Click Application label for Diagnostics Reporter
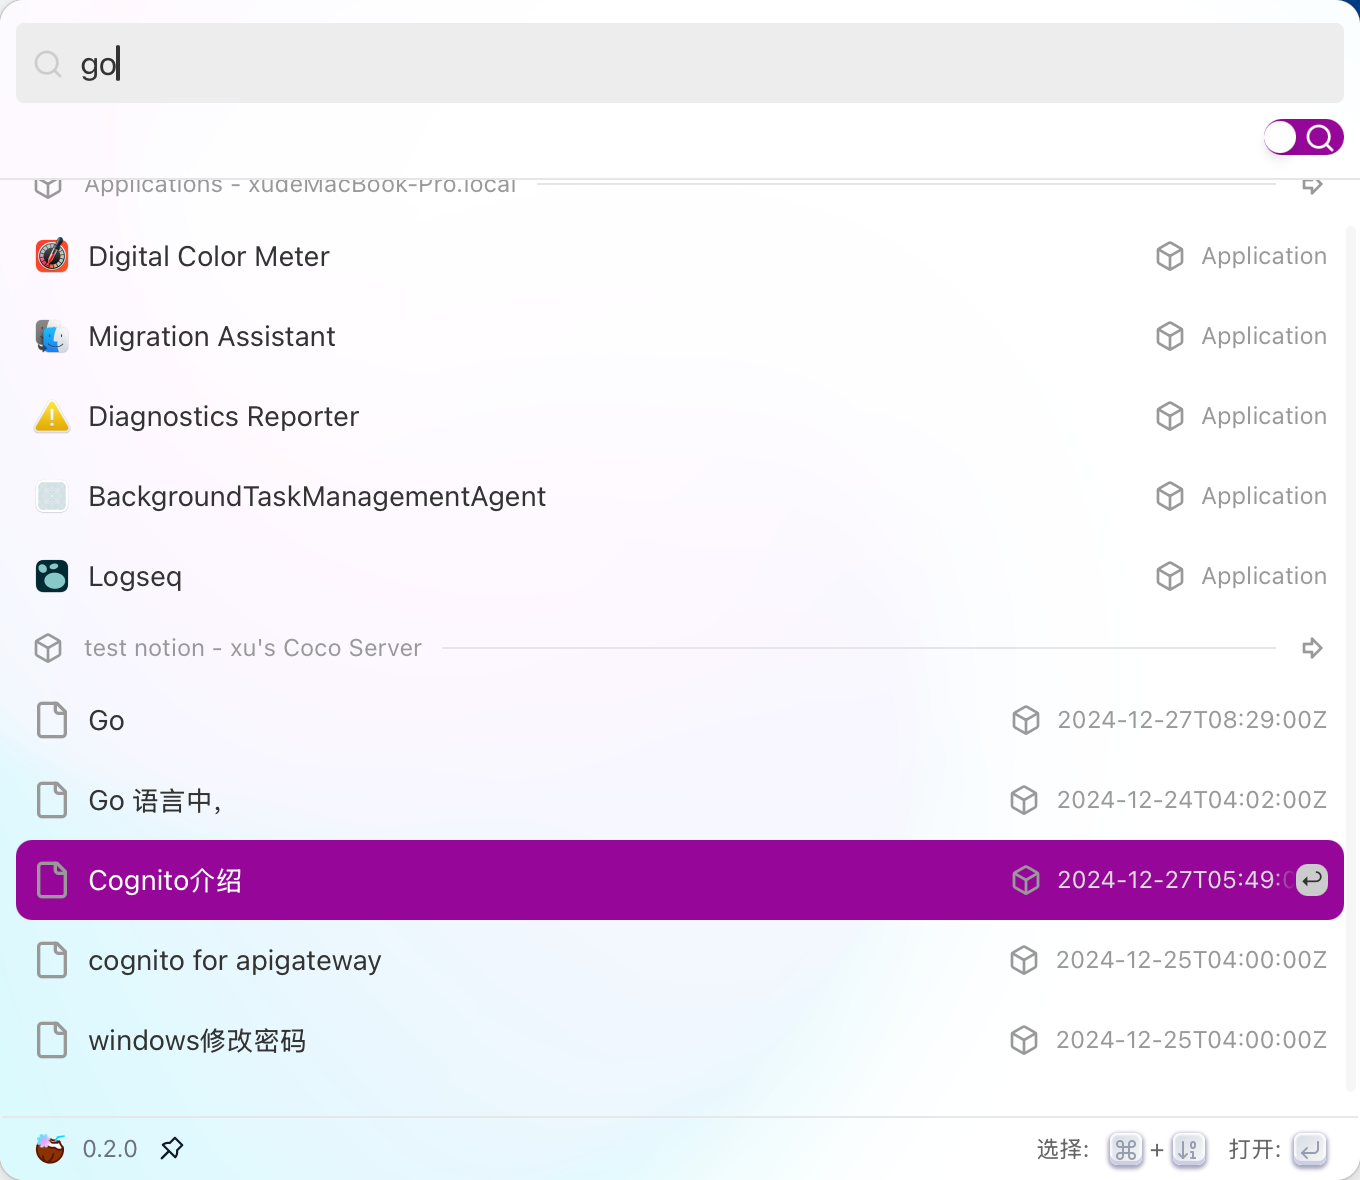 [1264, 416]
